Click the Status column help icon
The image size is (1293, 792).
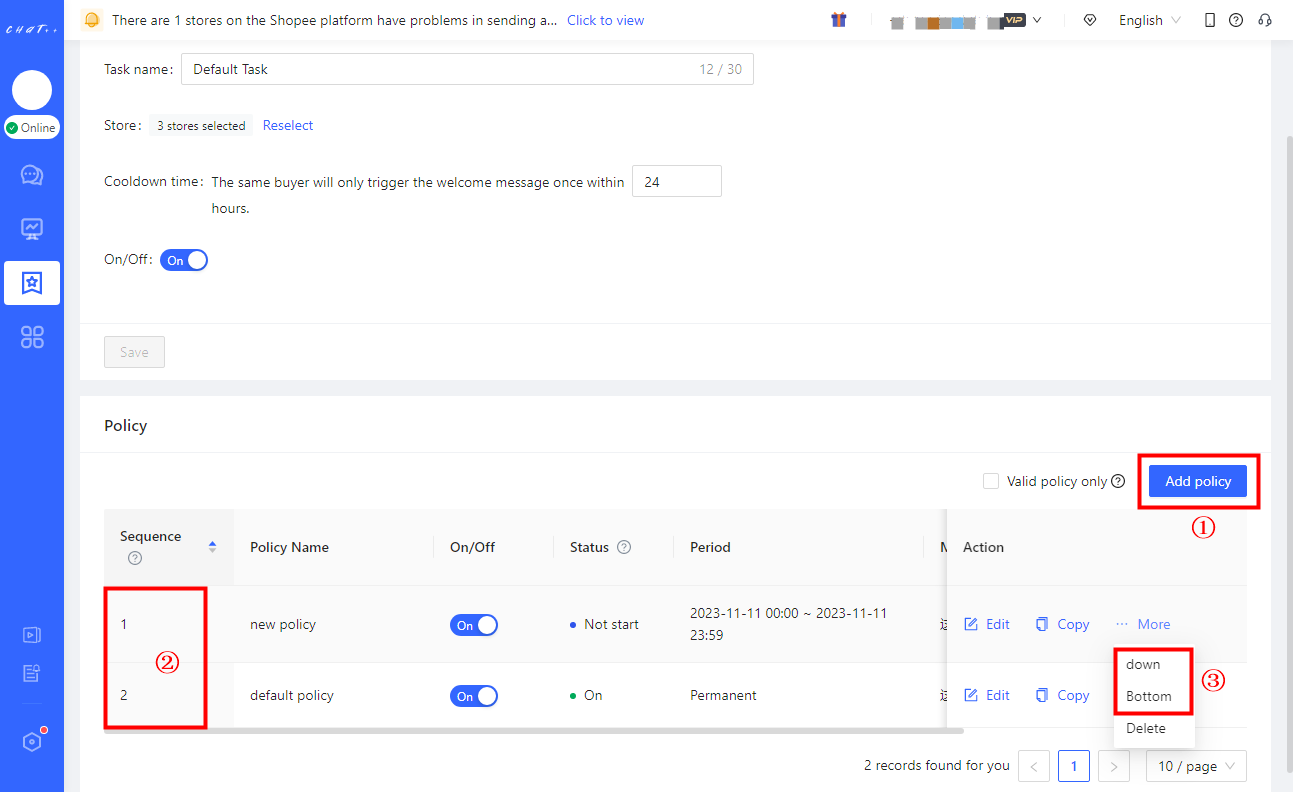click(624, 547)
